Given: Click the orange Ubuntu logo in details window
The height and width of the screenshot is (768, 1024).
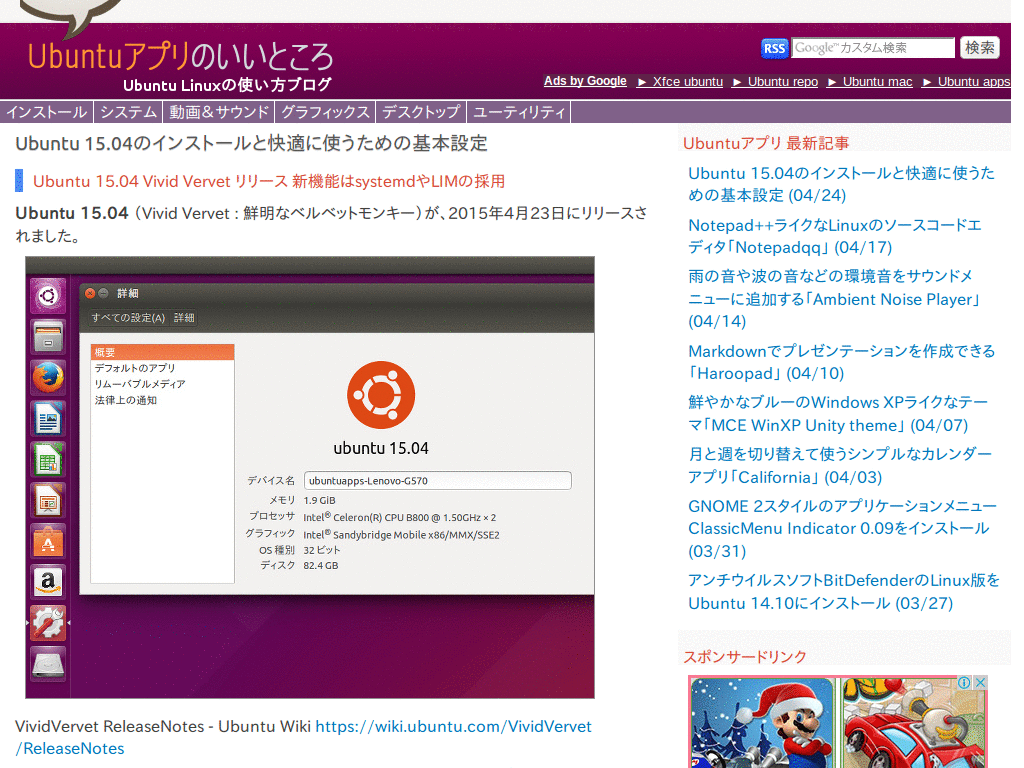Looking at the screenshot, I should (x=381, y=395).
